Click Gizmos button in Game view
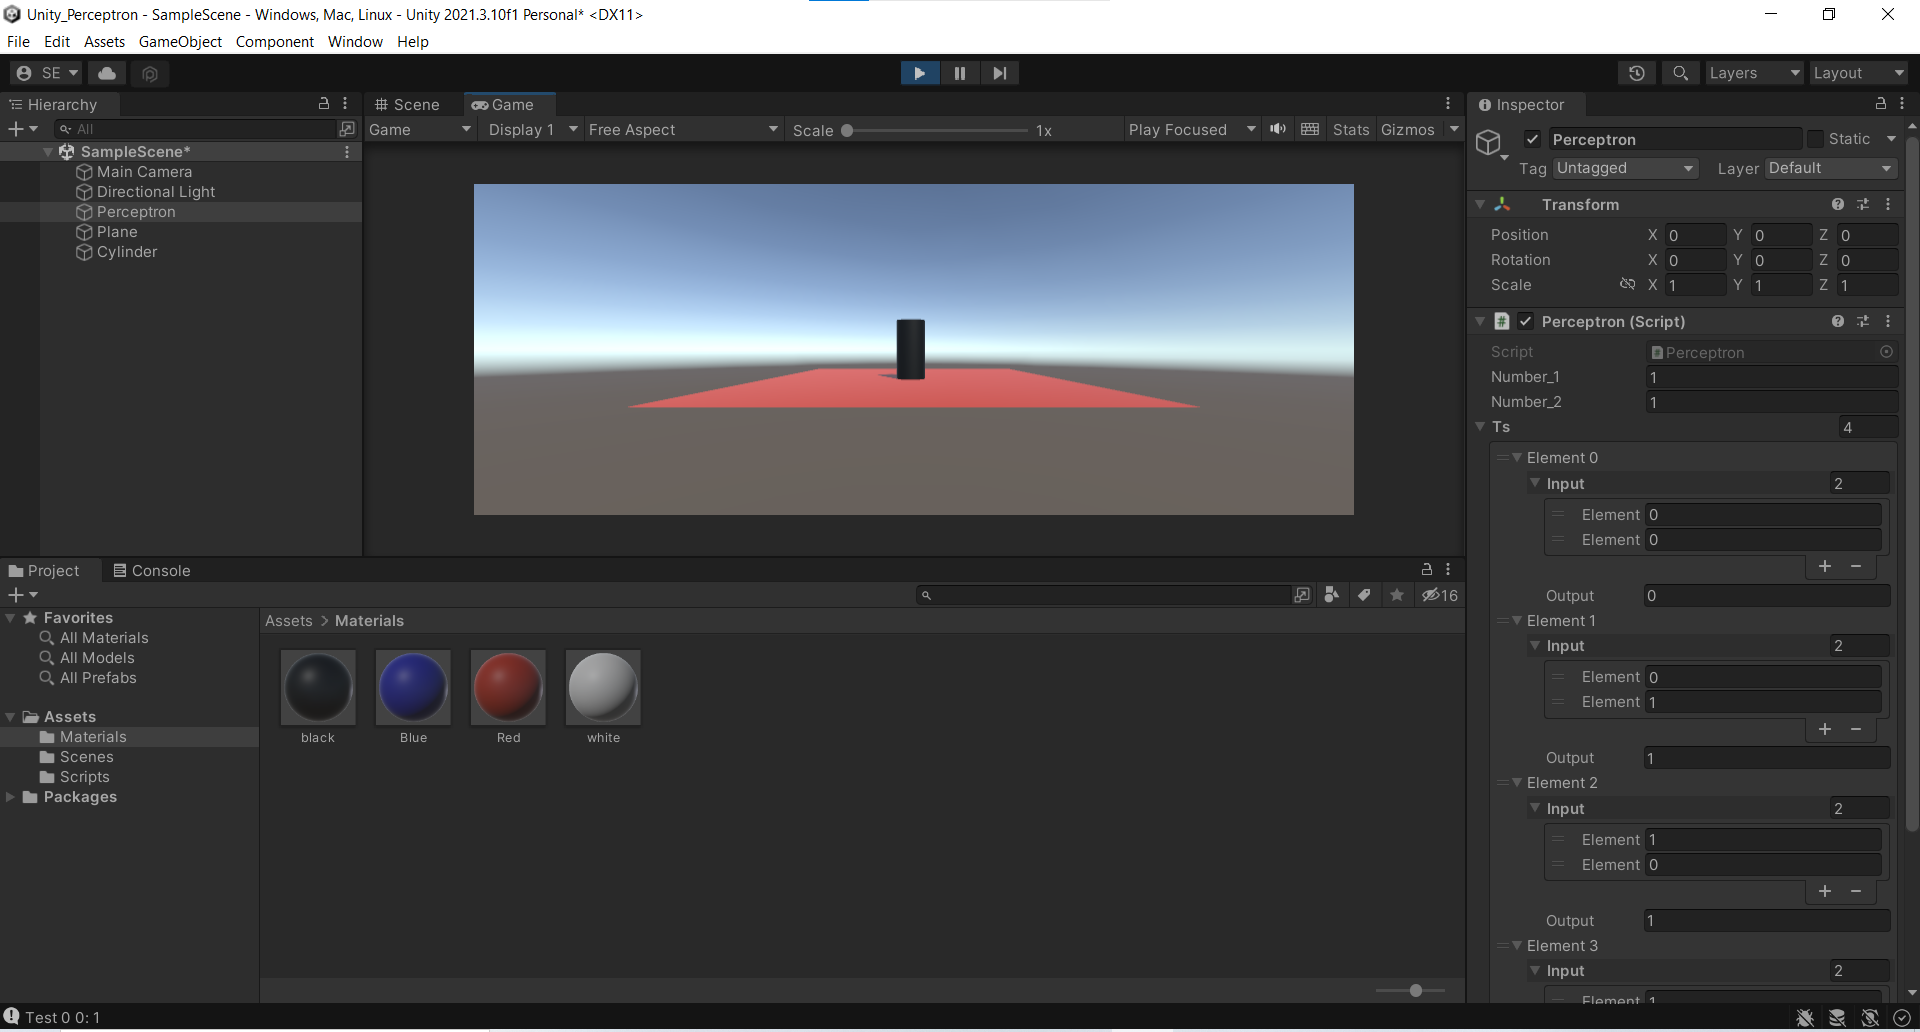Image resolution: width=1920 pixels, height=1032 pixels. coord(1407,130)
